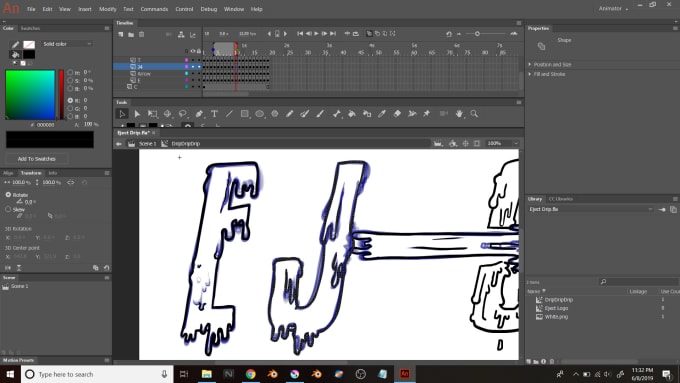This screenshot has height=383, width=680.
Task: Open the Animator workspace dropdown
Action: pyautogui.click(x=613, y=9)
